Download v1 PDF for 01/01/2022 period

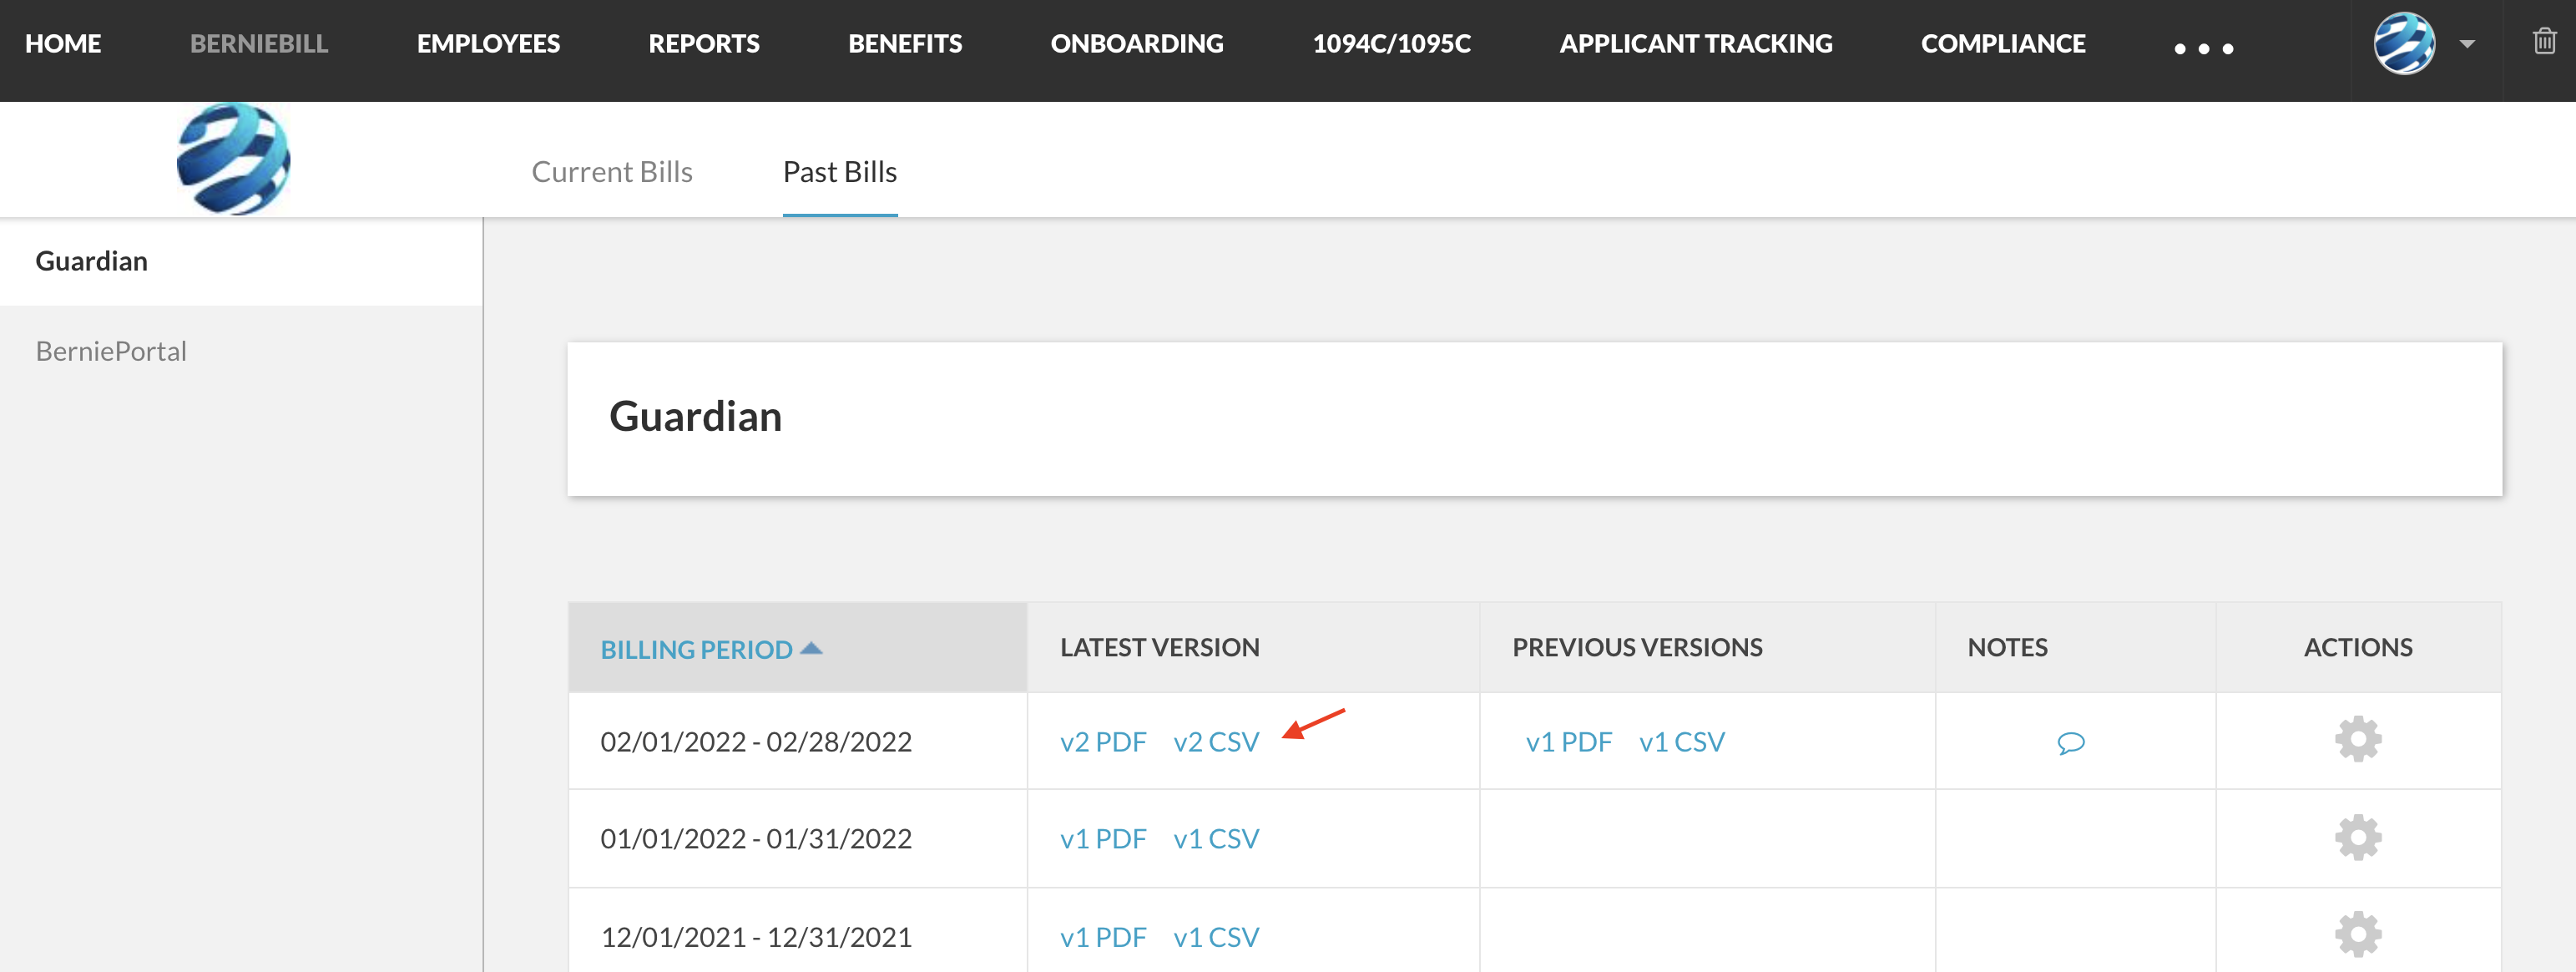coord(1103,839)
